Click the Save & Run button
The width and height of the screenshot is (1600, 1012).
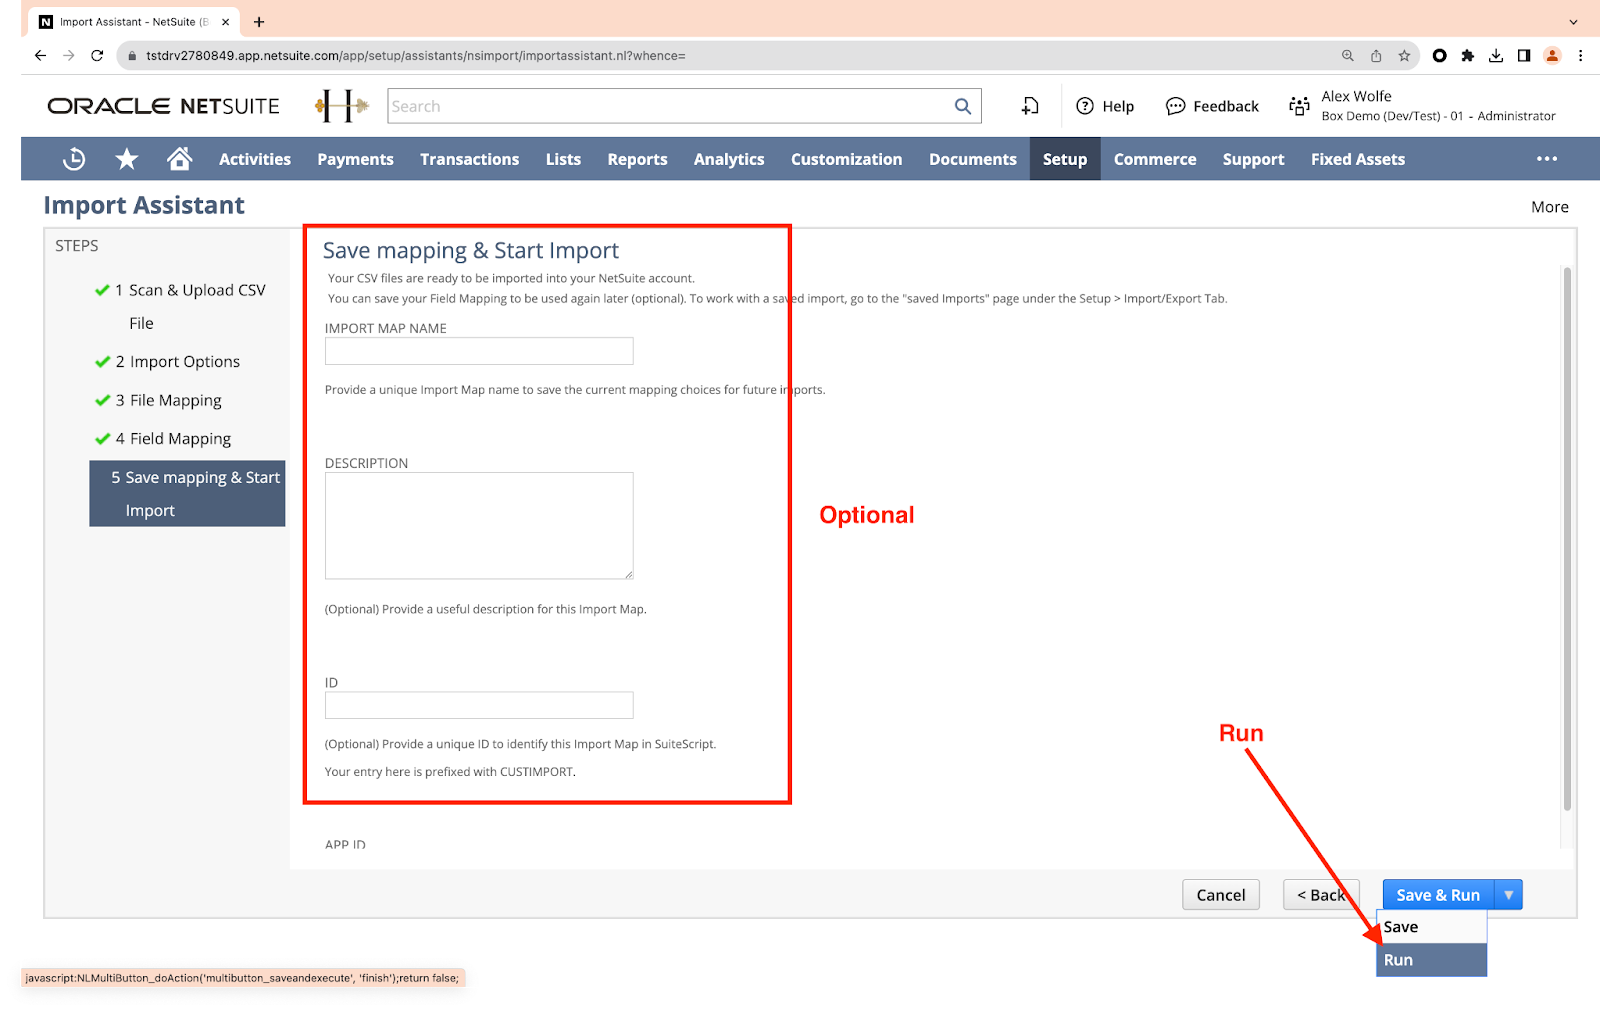click(1437, 895)
